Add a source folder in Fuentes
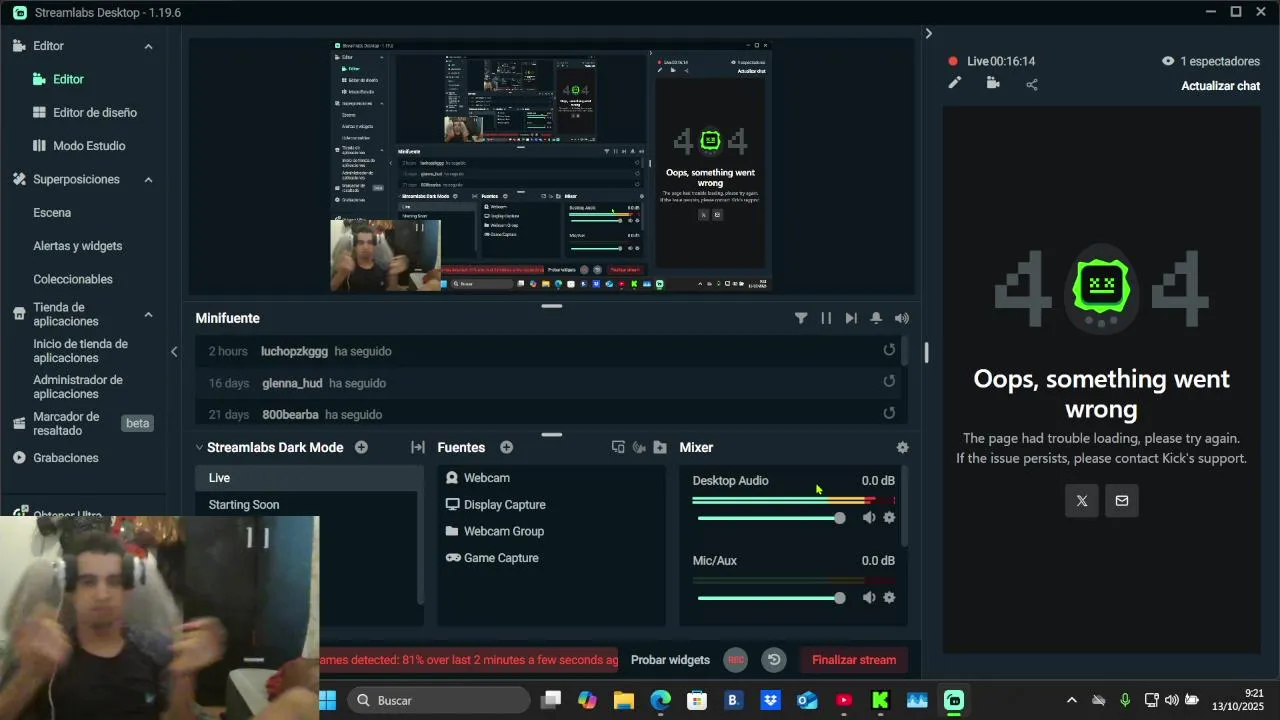Image resolution: width=1280 pixels, height=720 pixels. click(660, 447)
